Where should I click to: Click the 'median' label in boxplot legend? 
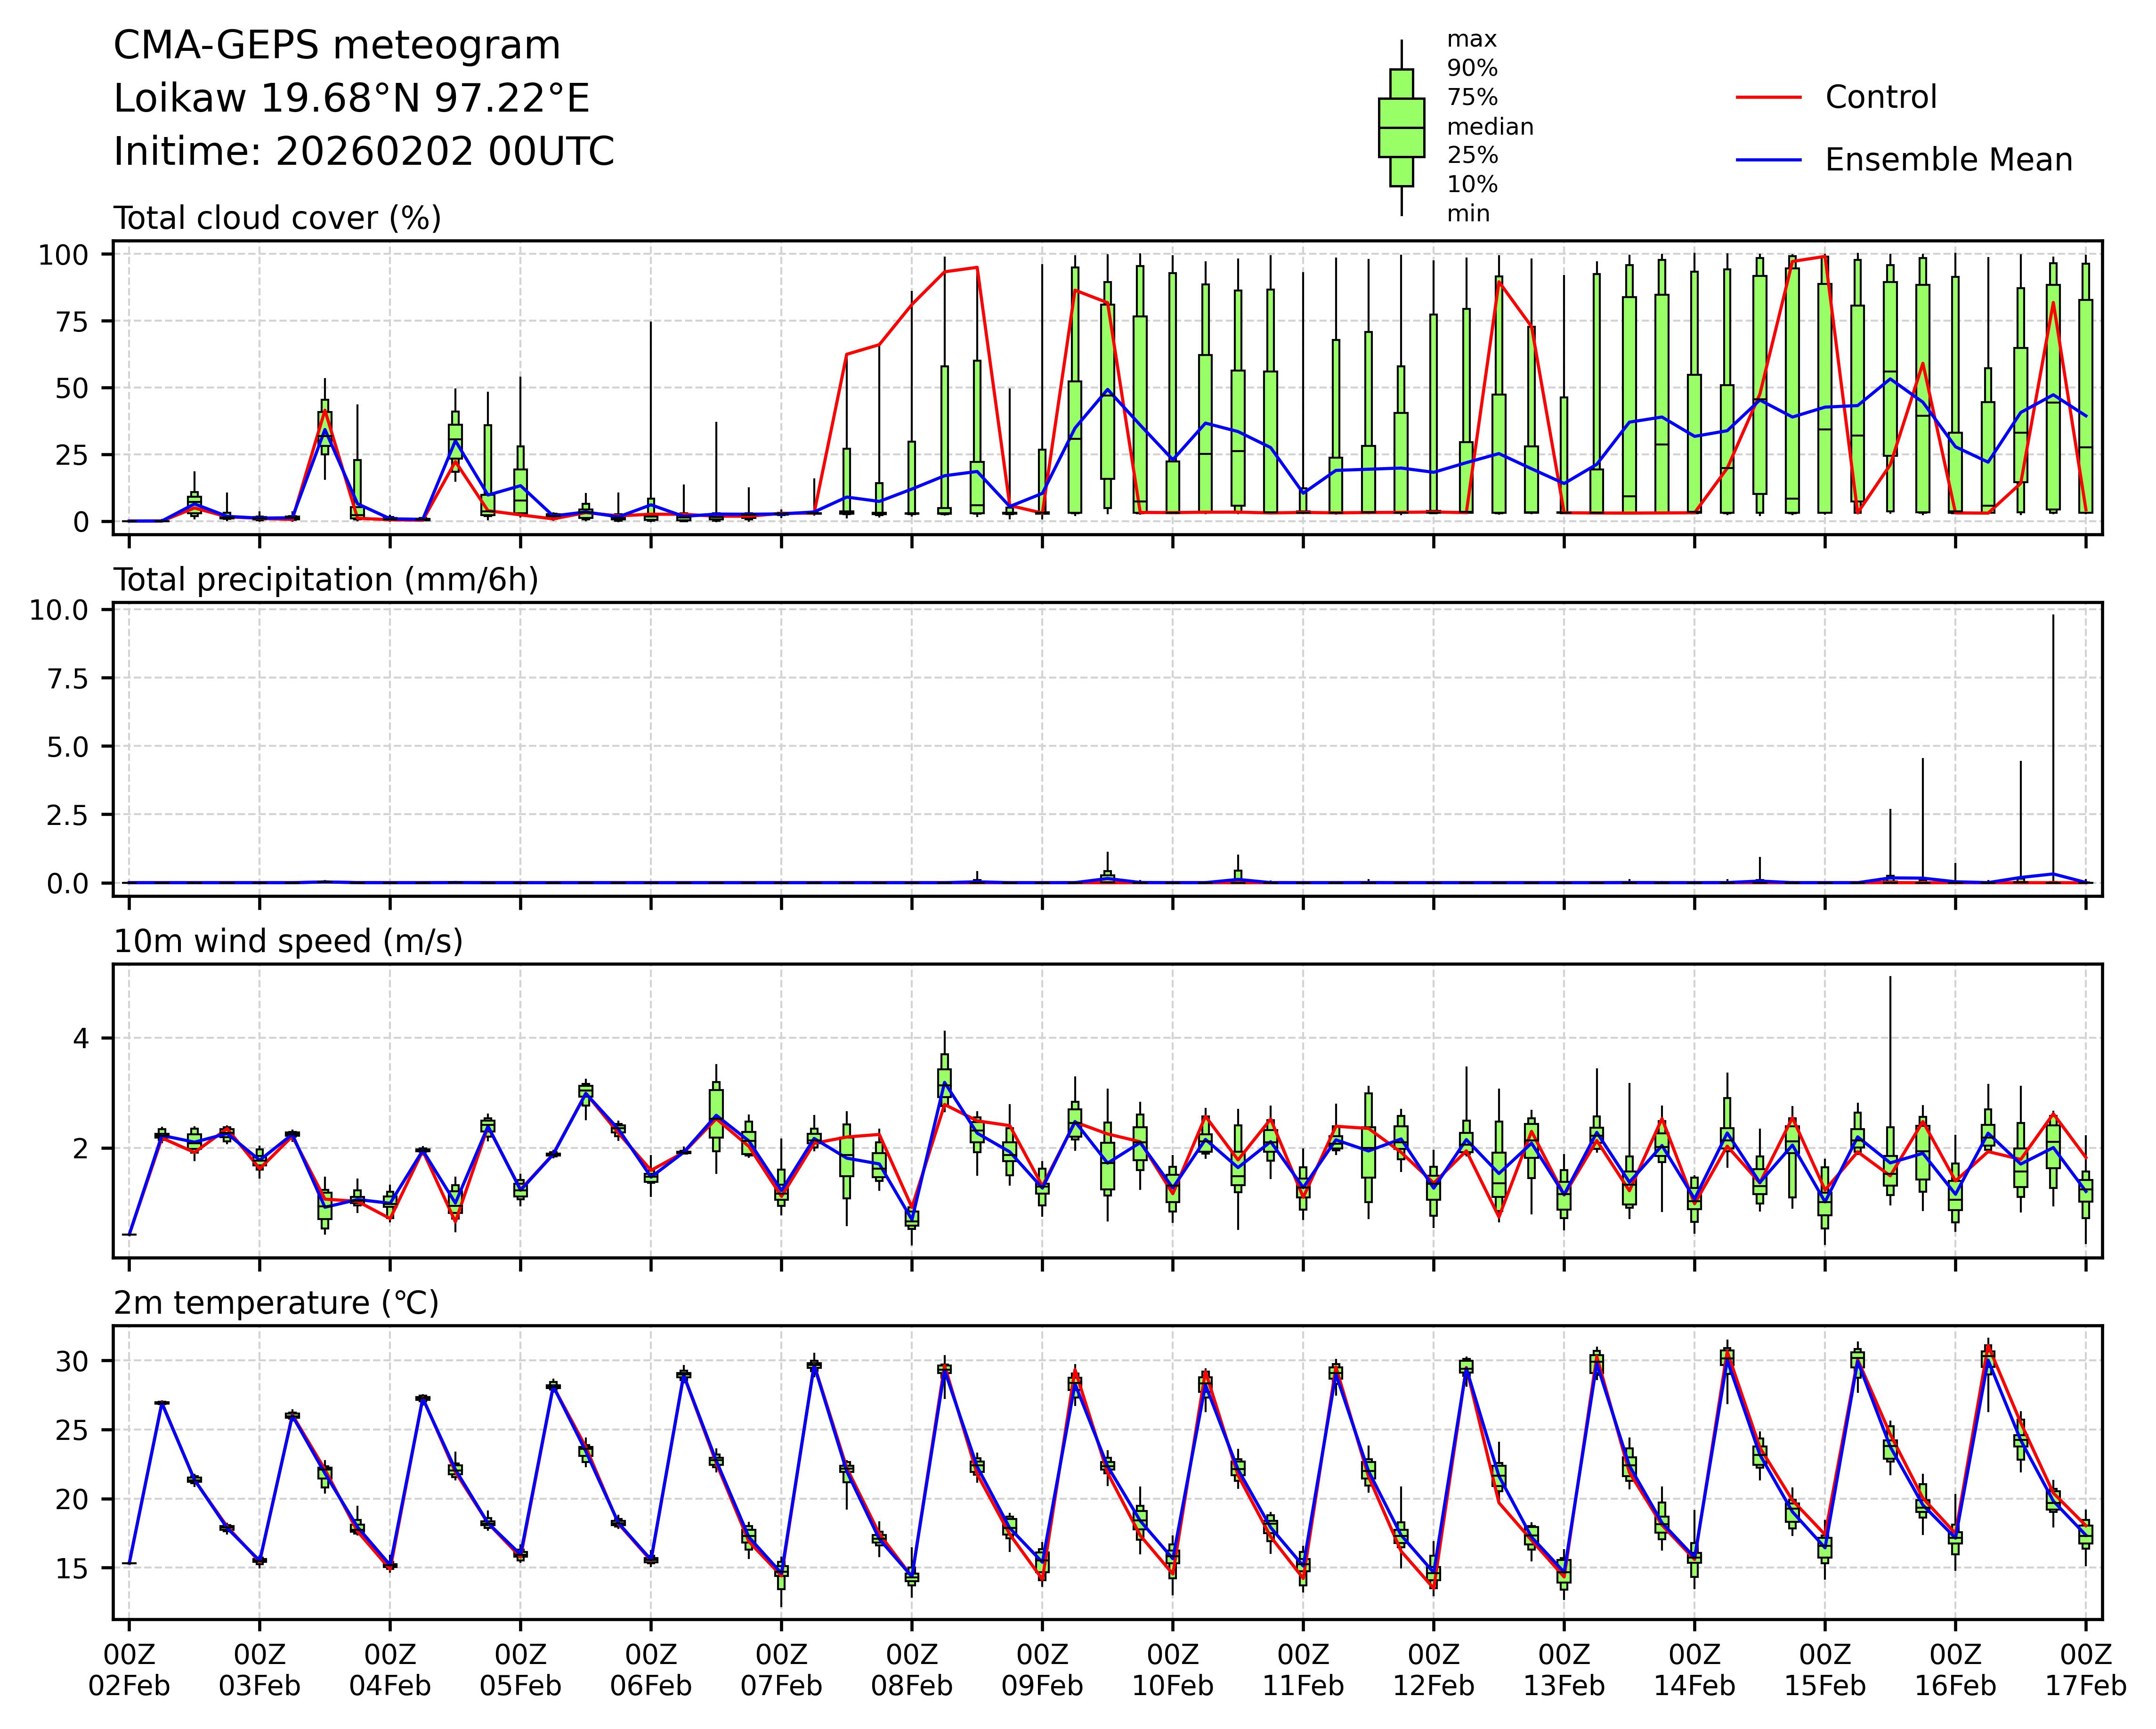1490,127
